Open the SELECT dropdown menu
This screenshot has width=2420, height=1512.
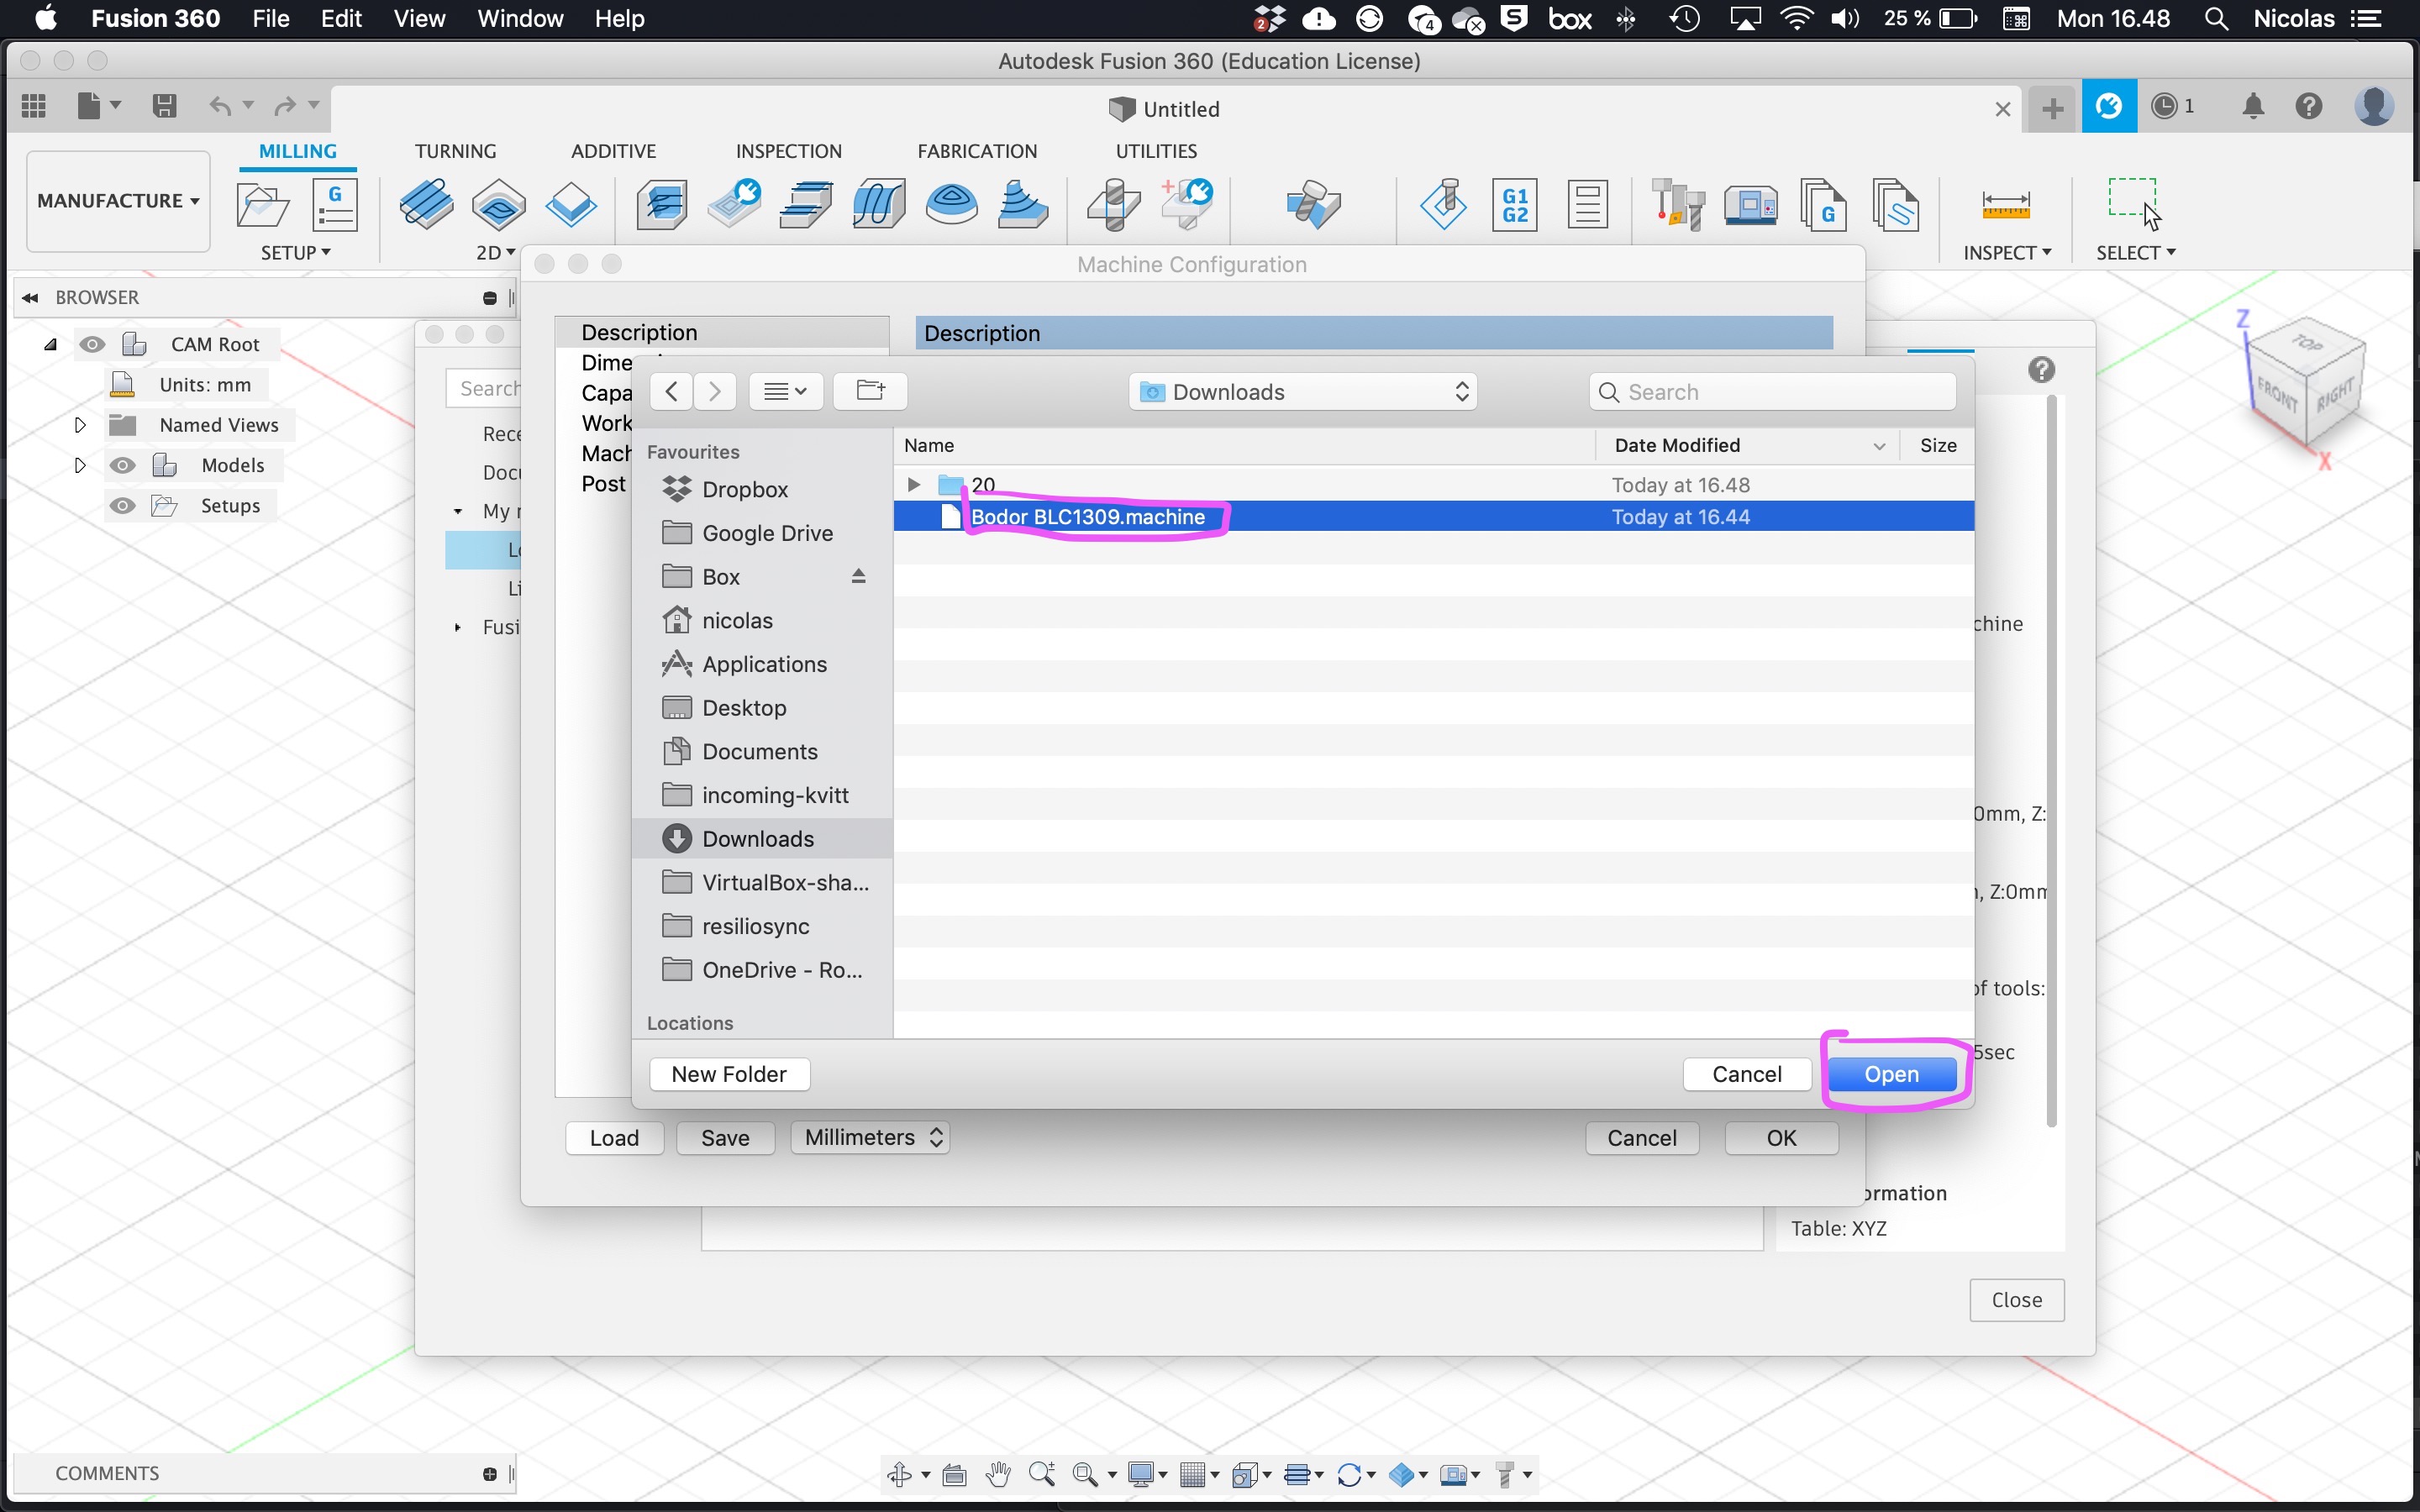[x=2135, y=252]
